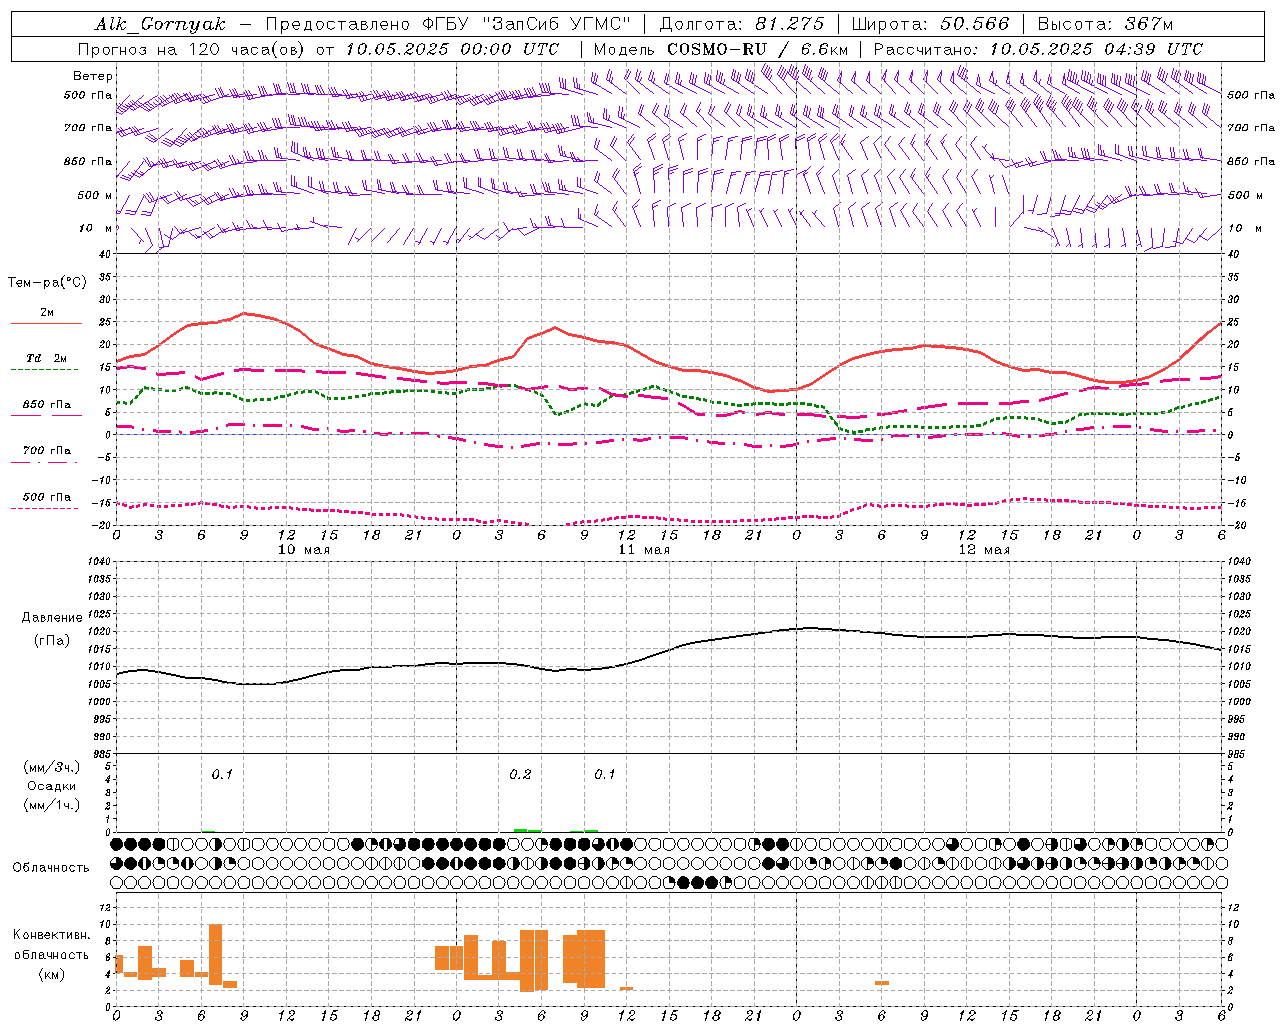This screenshot has width=1280, height=1024.
Task: Click the 11 мая date label
Action: (644, 550)
